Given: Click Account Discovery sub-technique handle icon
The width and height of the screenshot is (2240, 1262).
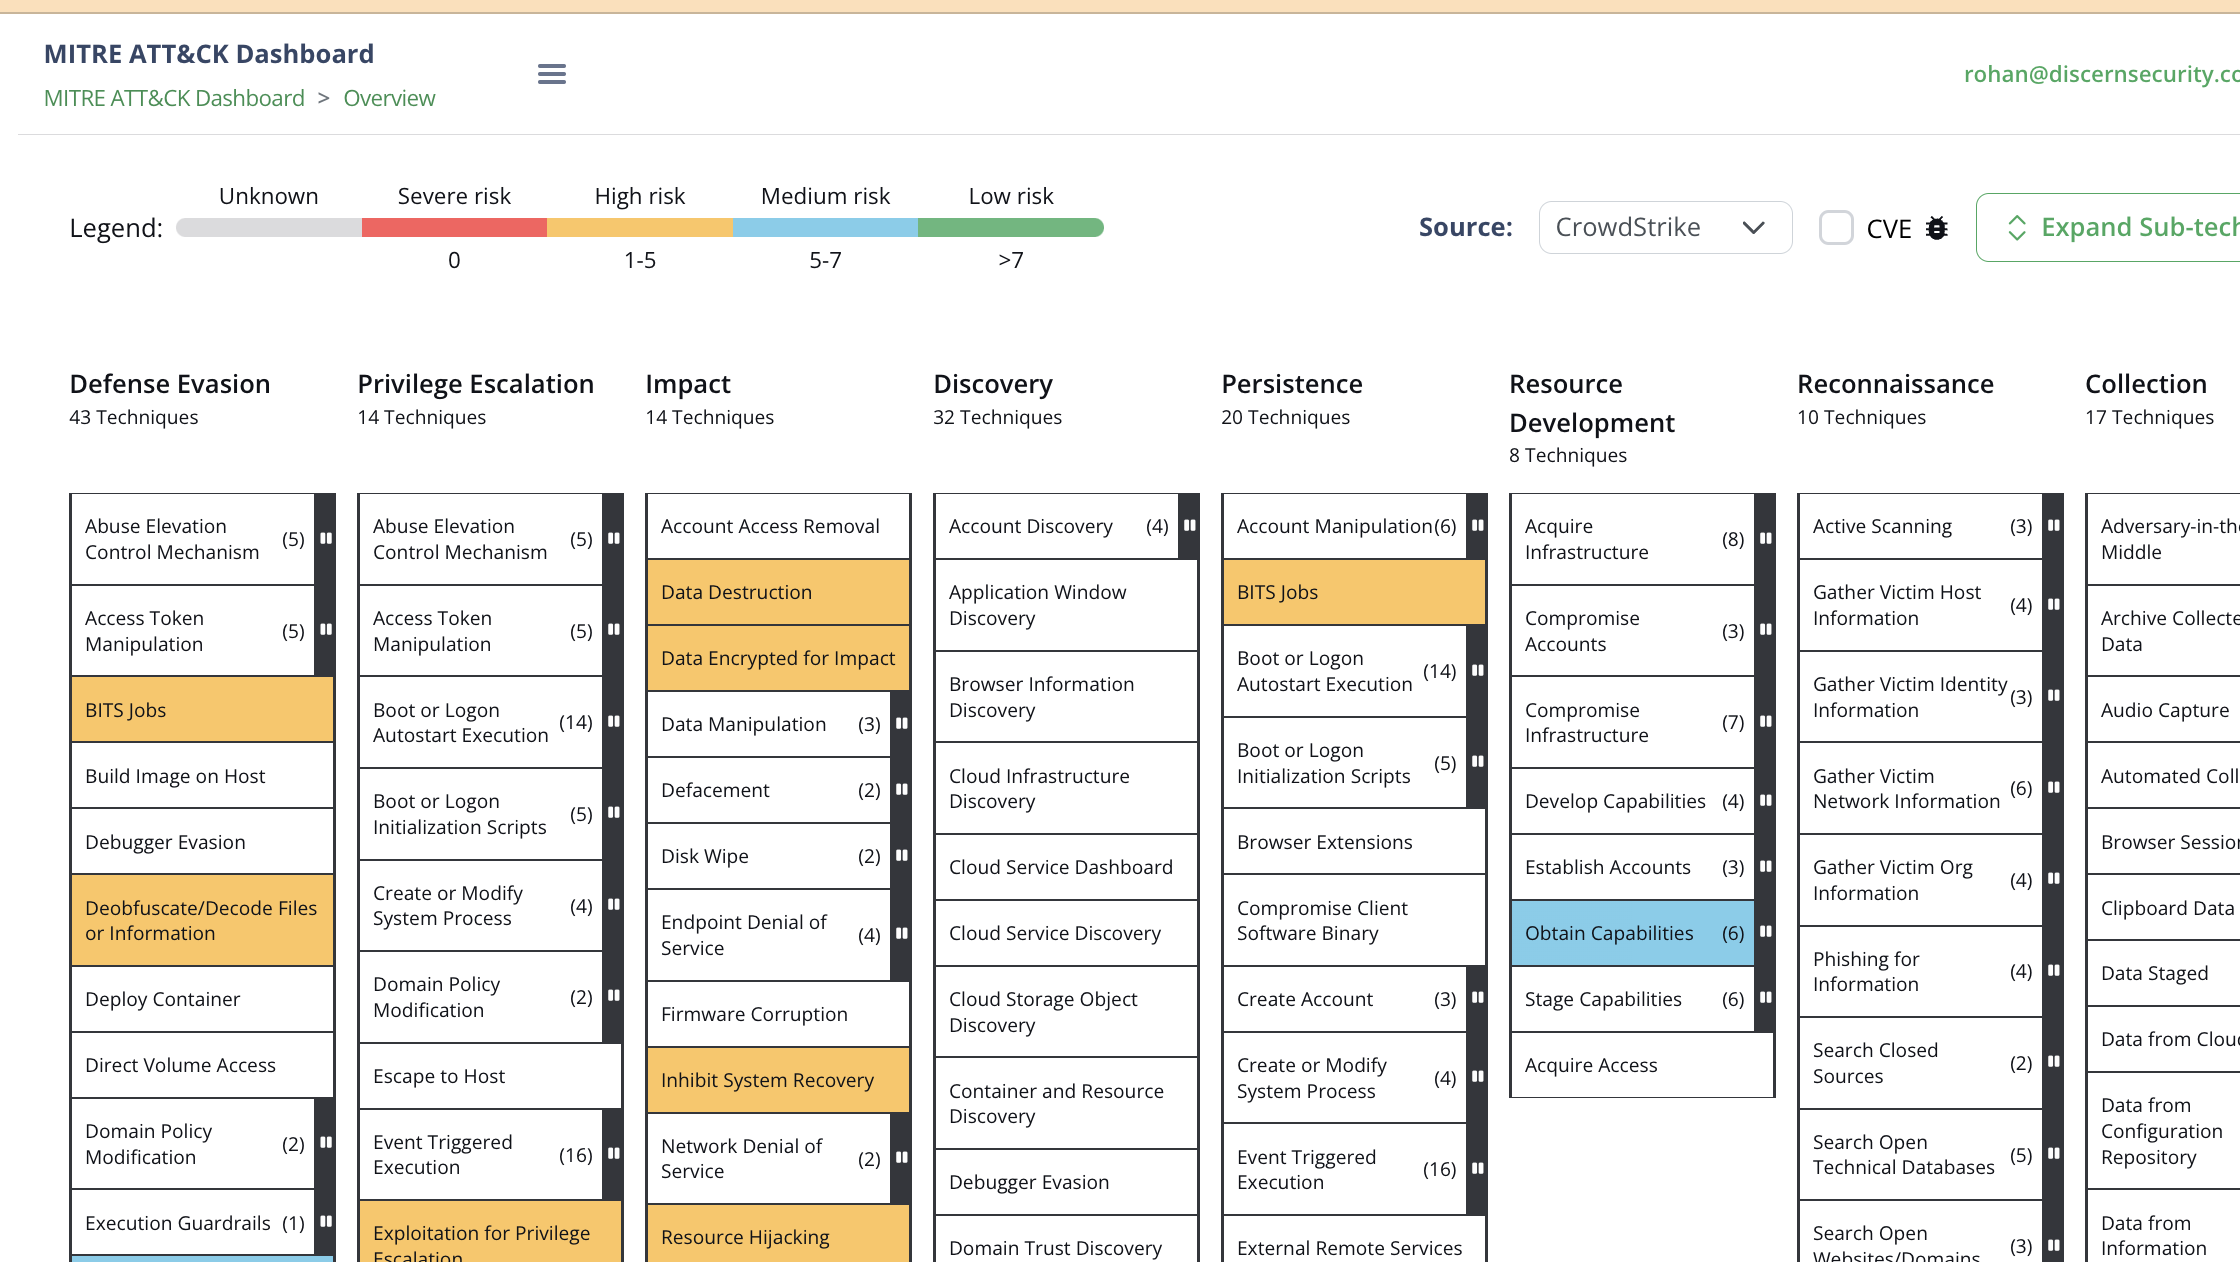Looking at the screenshot, I should (x=1189, y=526).
